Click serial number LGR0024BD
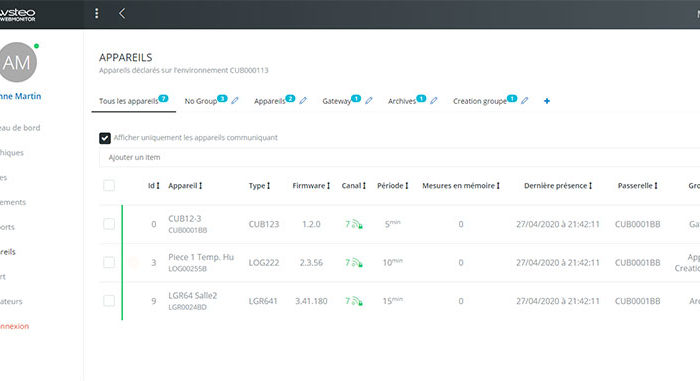 pos(188,307)
